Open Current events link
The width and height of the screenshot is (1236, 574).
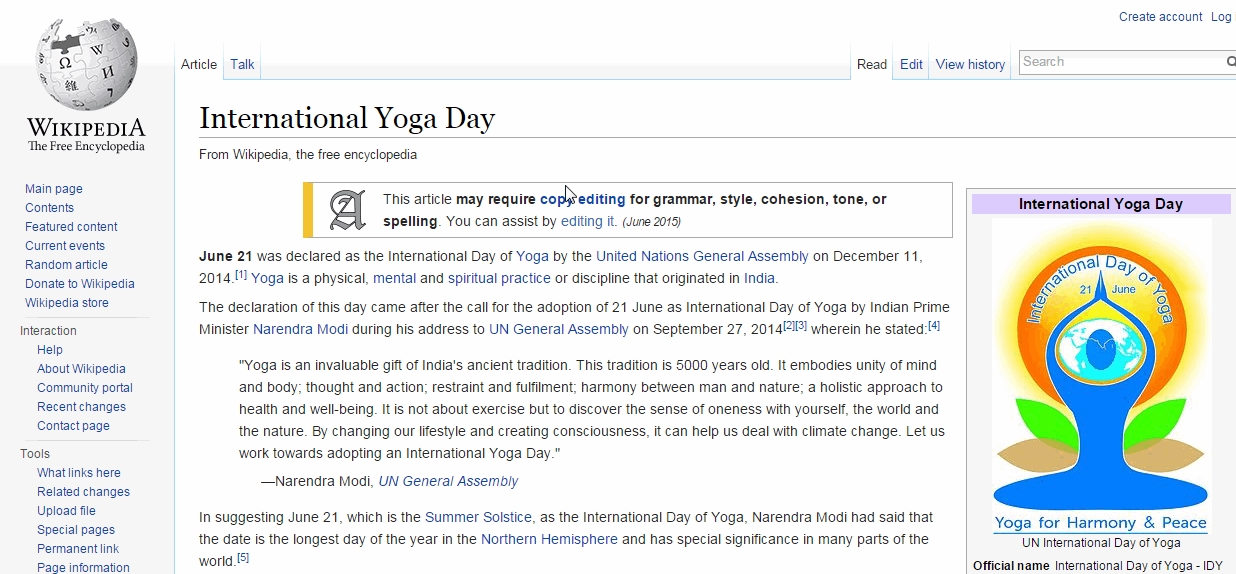point(65,246)
